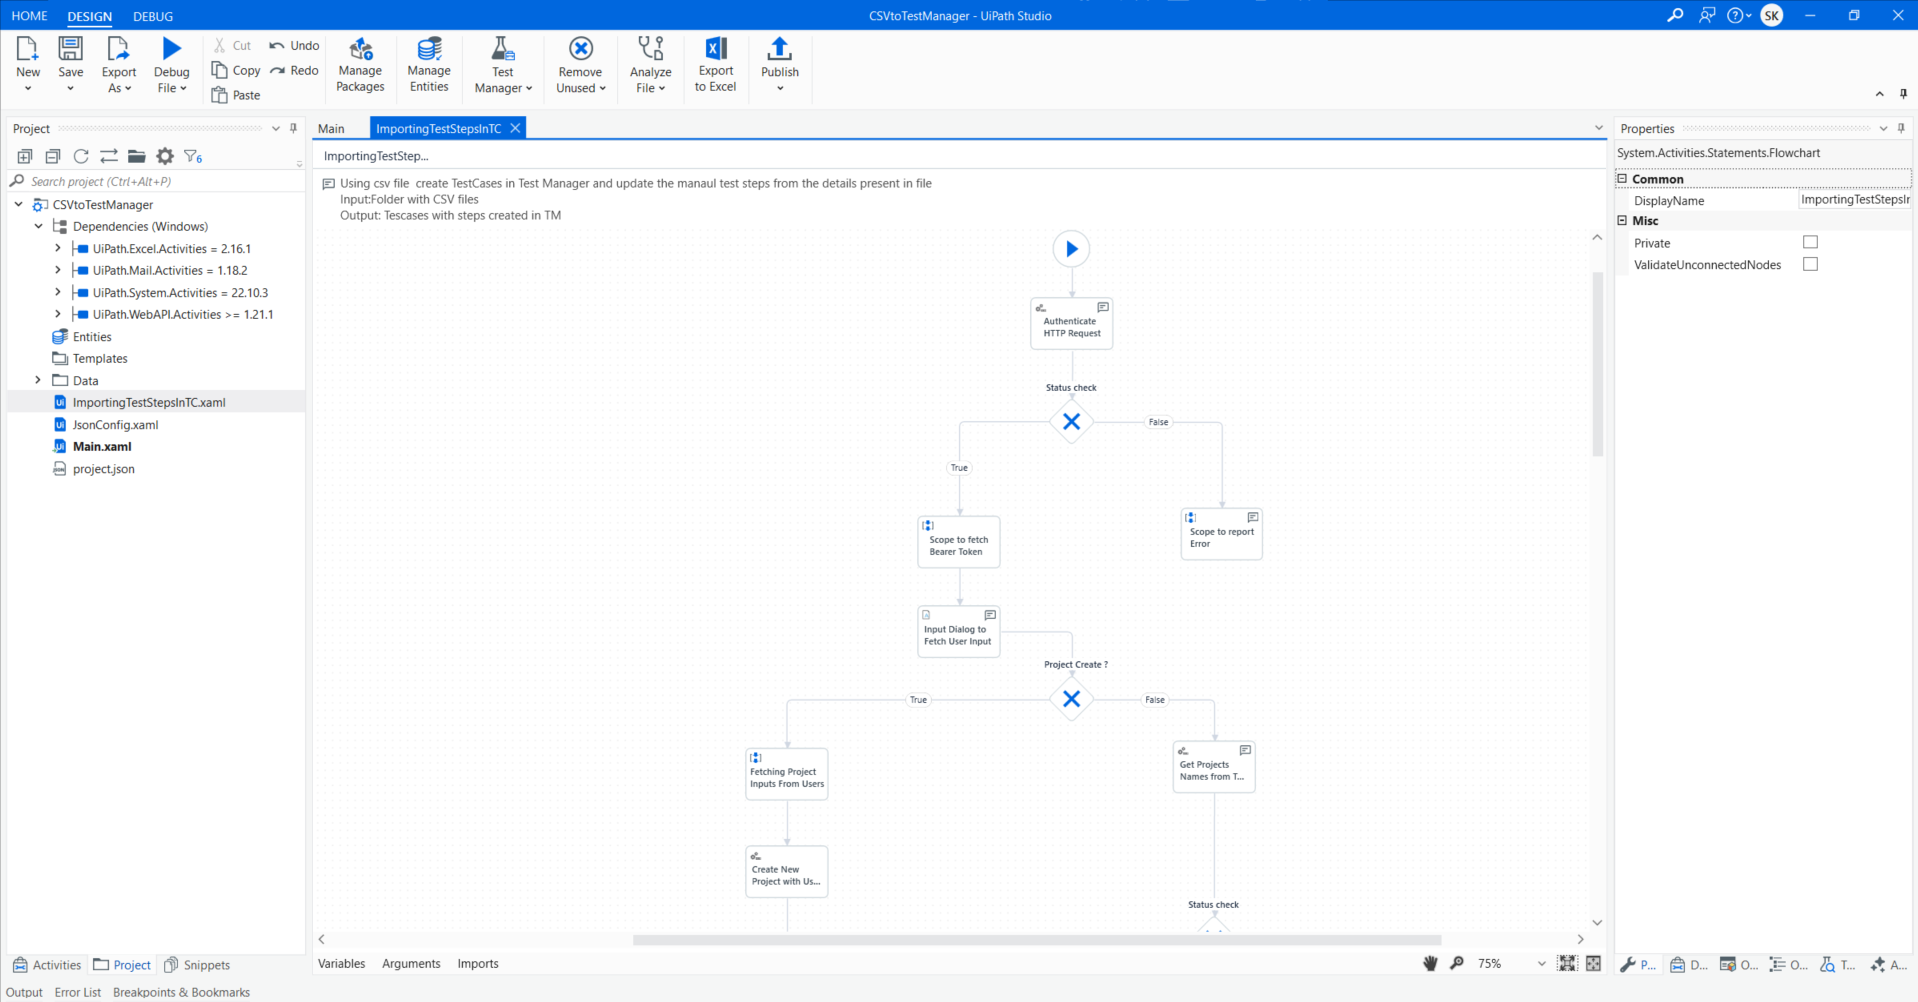Image resolution: width=1918 pixels, height=1002 pixels.
Task: Click the New file icon in ribbon
Action: coord(28,49)
